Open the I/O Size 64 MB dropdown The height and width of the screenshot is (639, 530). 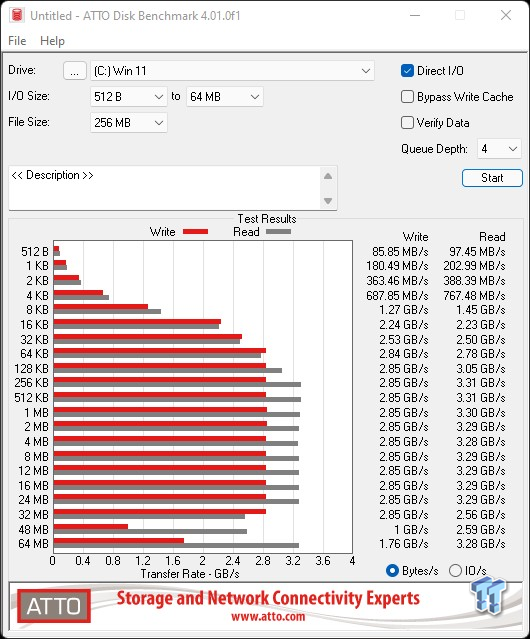point(224,97)
